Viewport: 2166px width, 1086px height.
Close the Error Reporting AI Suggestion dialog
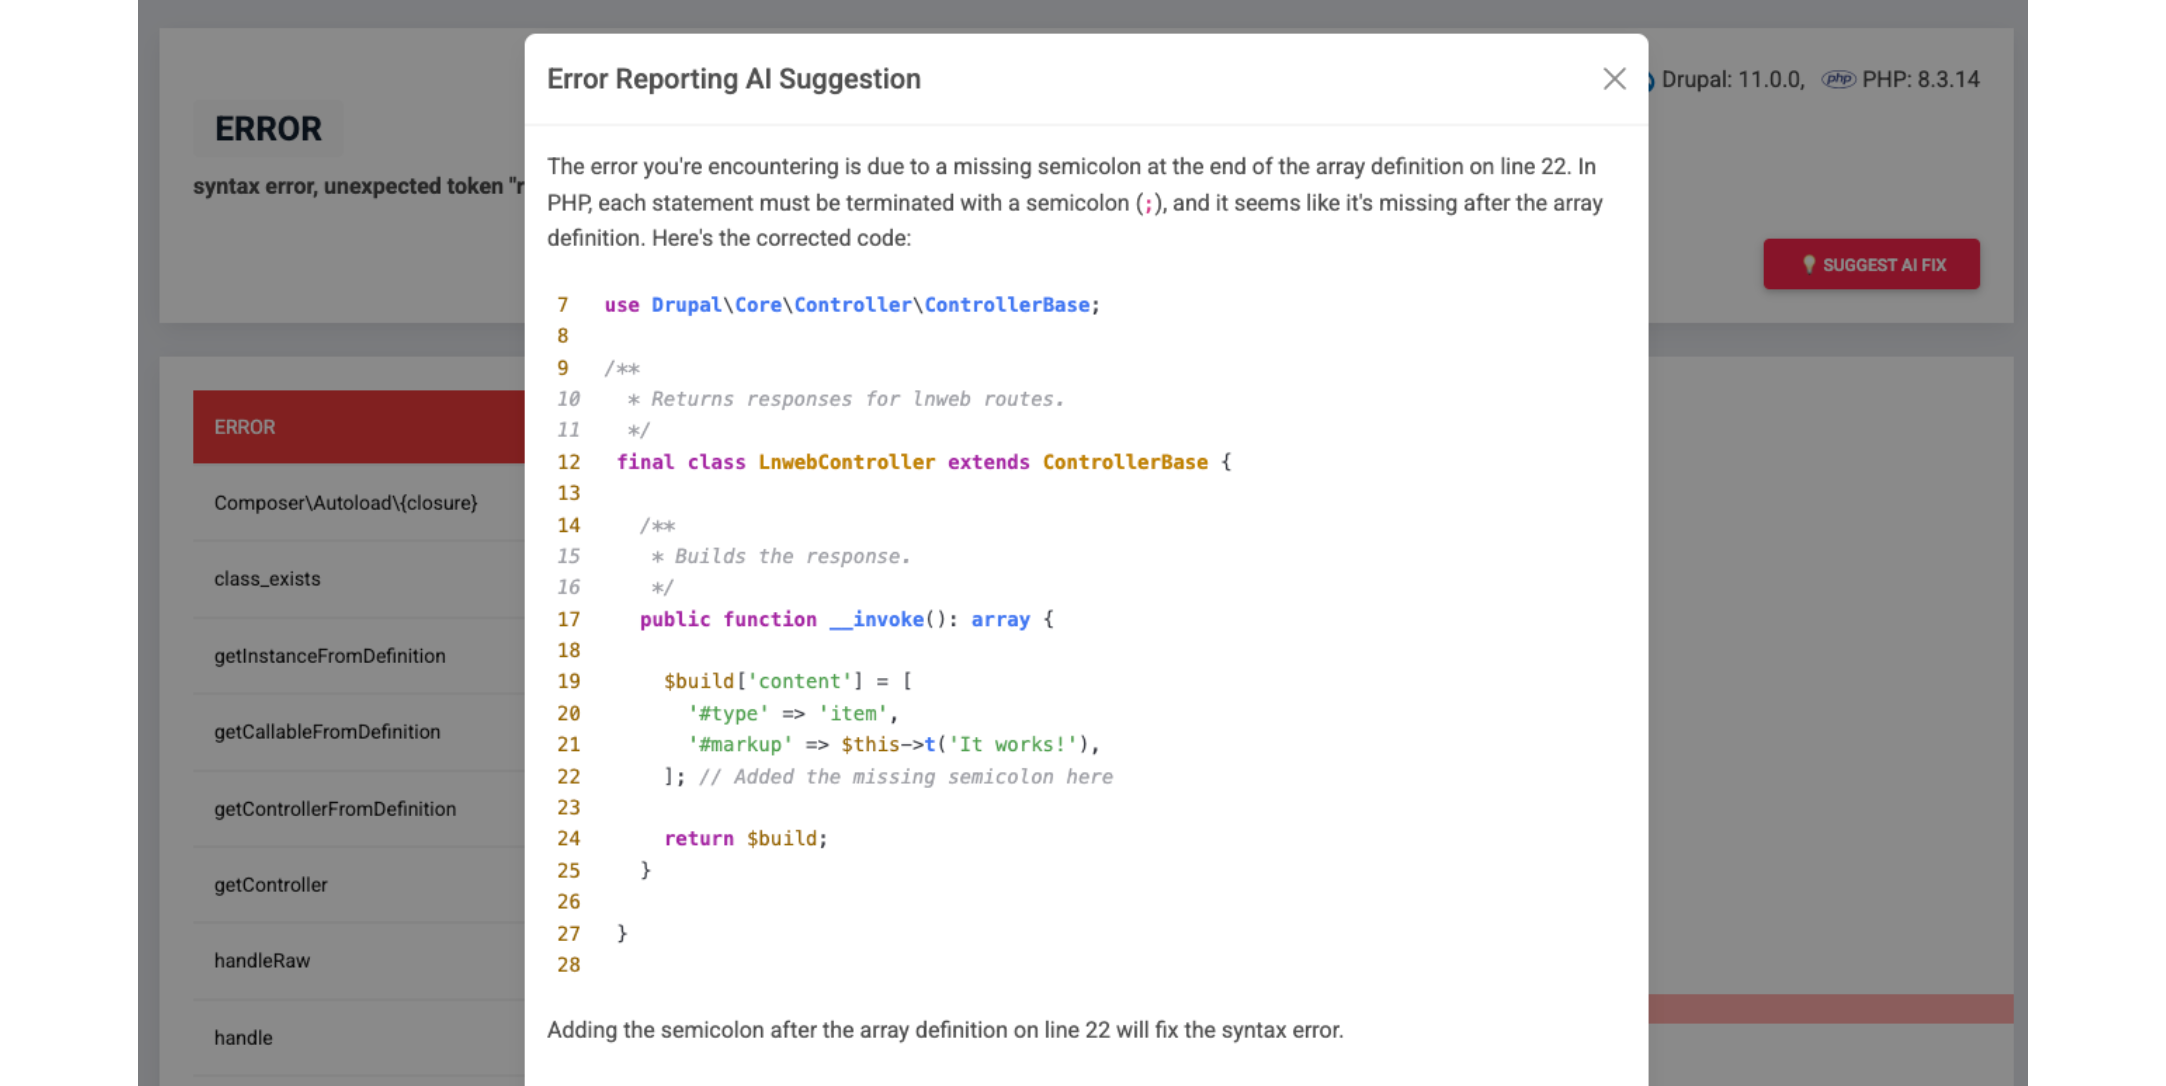coord(1614,79)
